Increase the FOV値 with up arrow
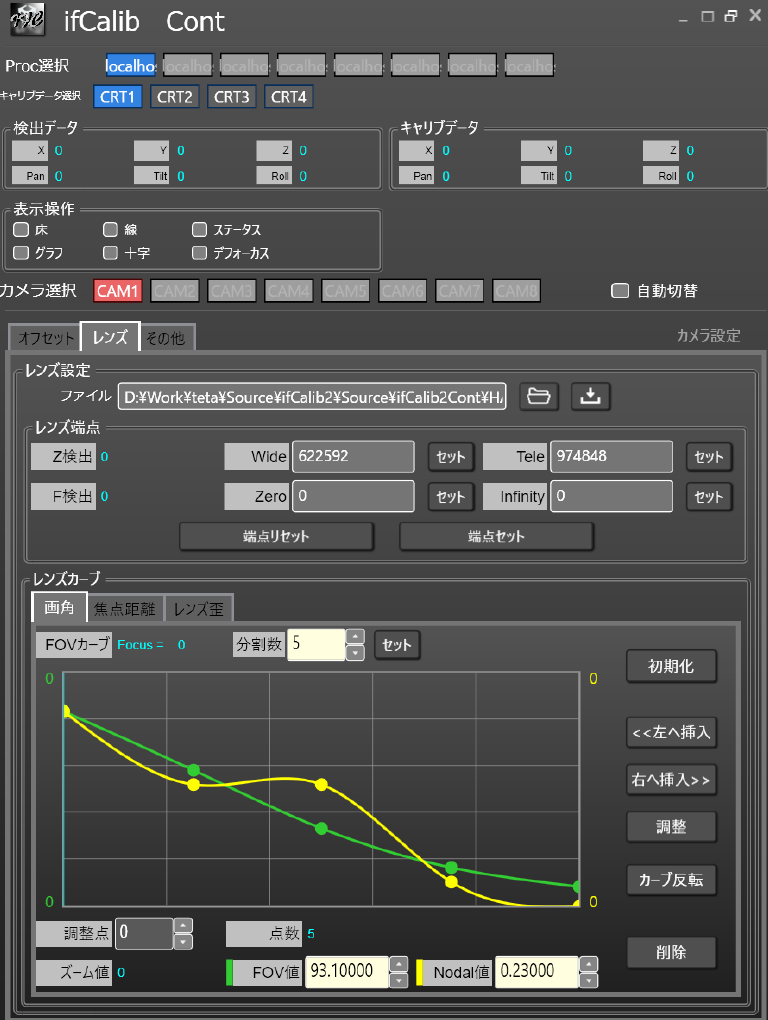This screenshot has height=1020, width=768. pos(398,963)
